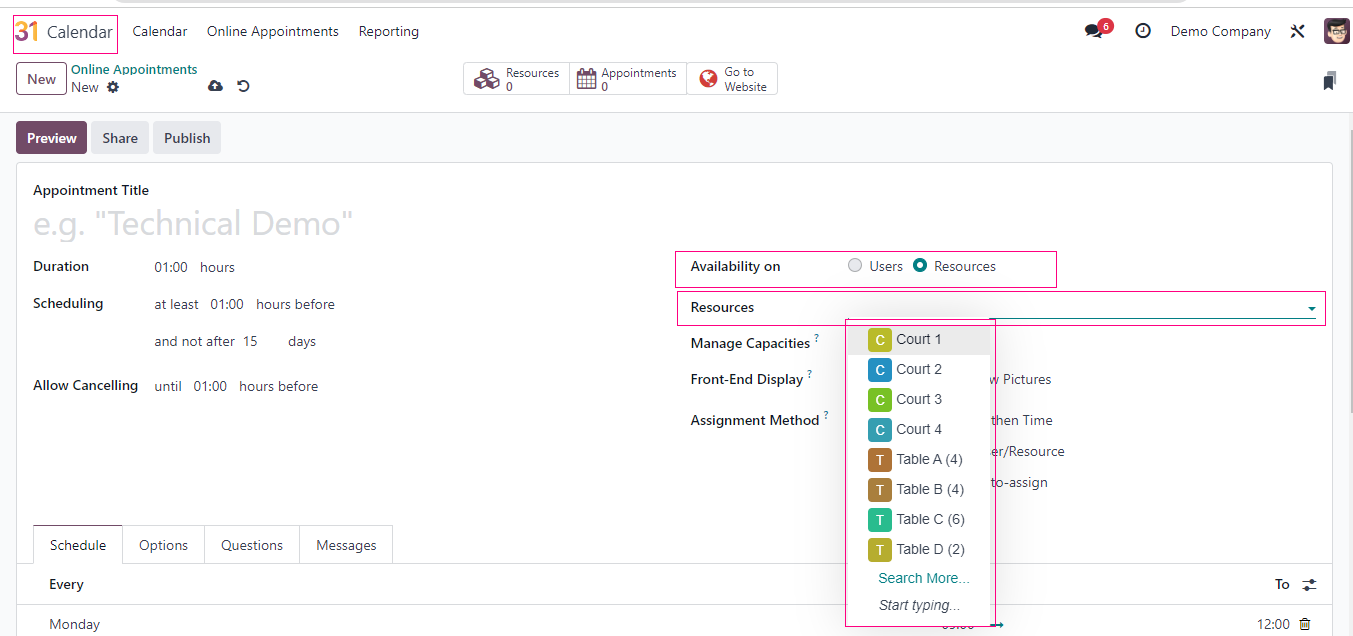Expand the Resources dropdown arrow
The width and height of the screenshot is (1353, 636).
click(x=1311, y=308)
